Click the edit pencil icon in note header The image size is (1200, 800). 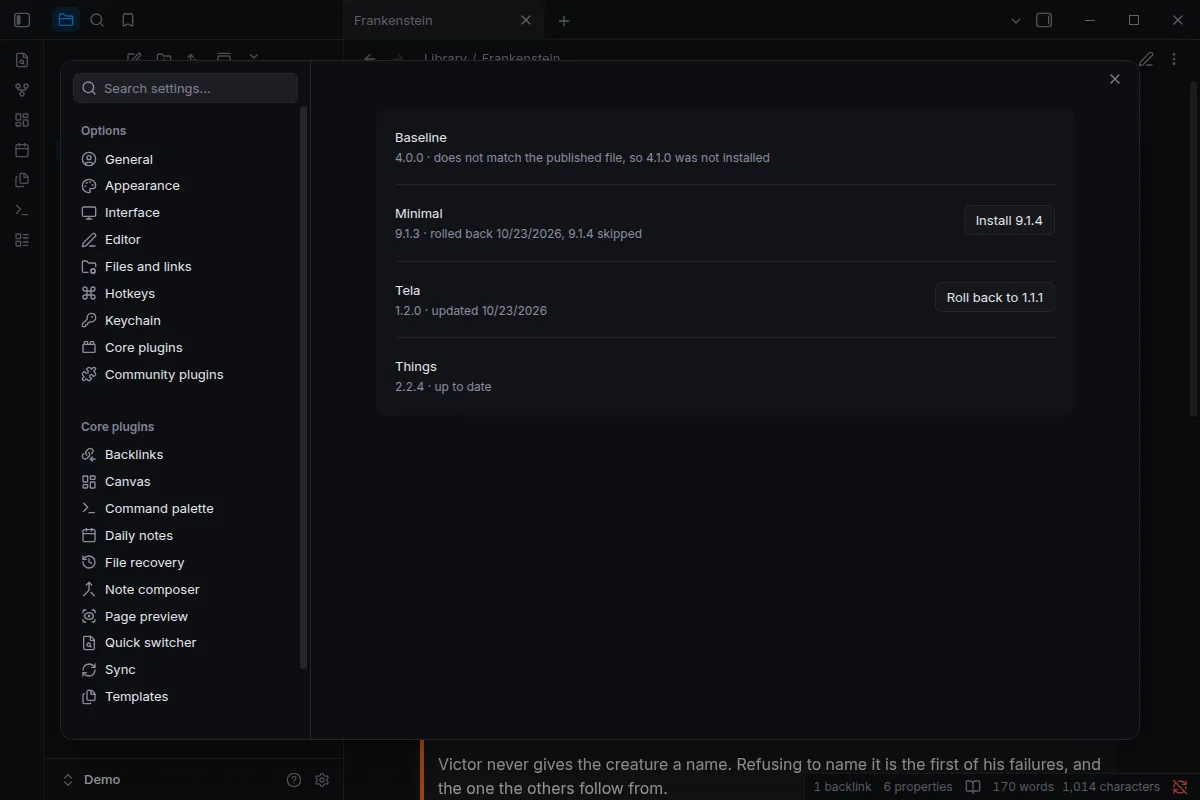[1146, 59]
